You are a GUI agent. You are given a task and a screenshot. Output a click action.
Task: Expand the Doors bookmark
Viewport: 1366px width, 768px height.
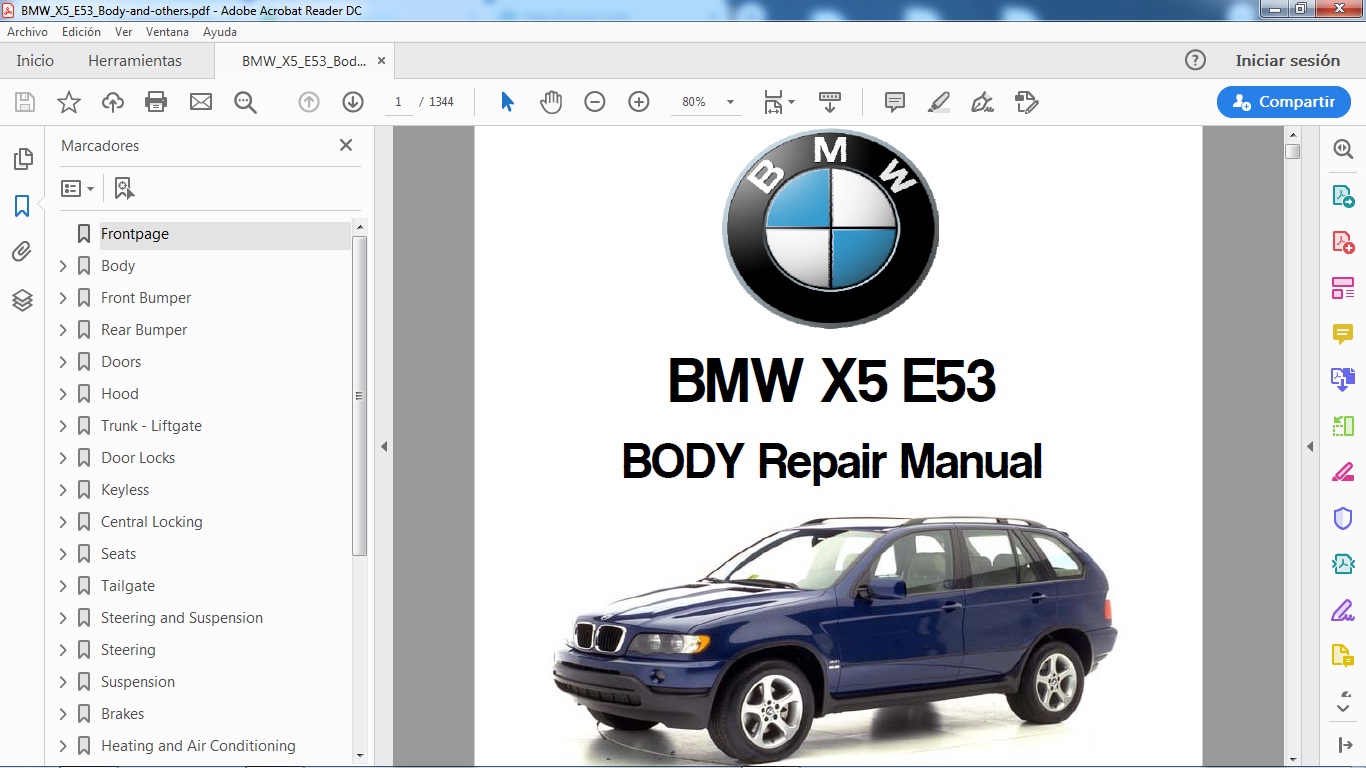coord(63,362)
